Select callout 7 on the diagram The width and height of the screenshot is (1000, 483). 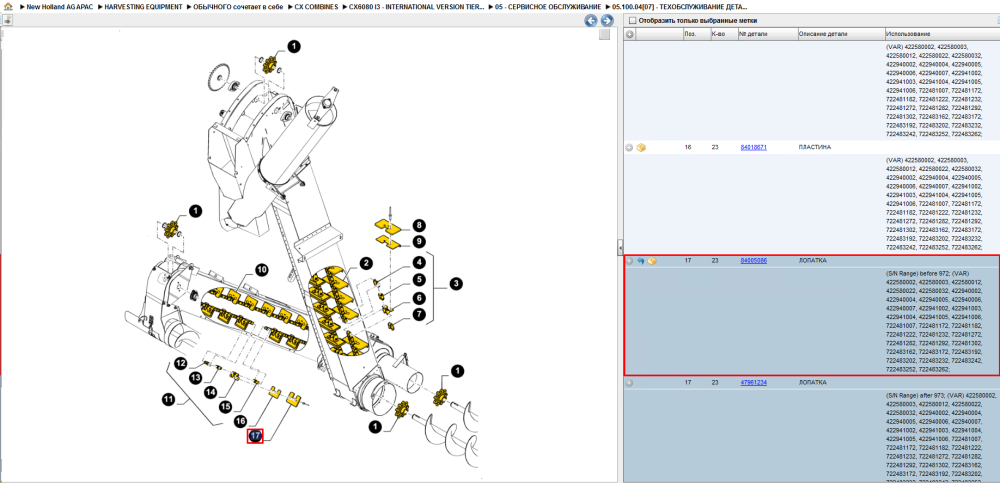tap(418, 315)
